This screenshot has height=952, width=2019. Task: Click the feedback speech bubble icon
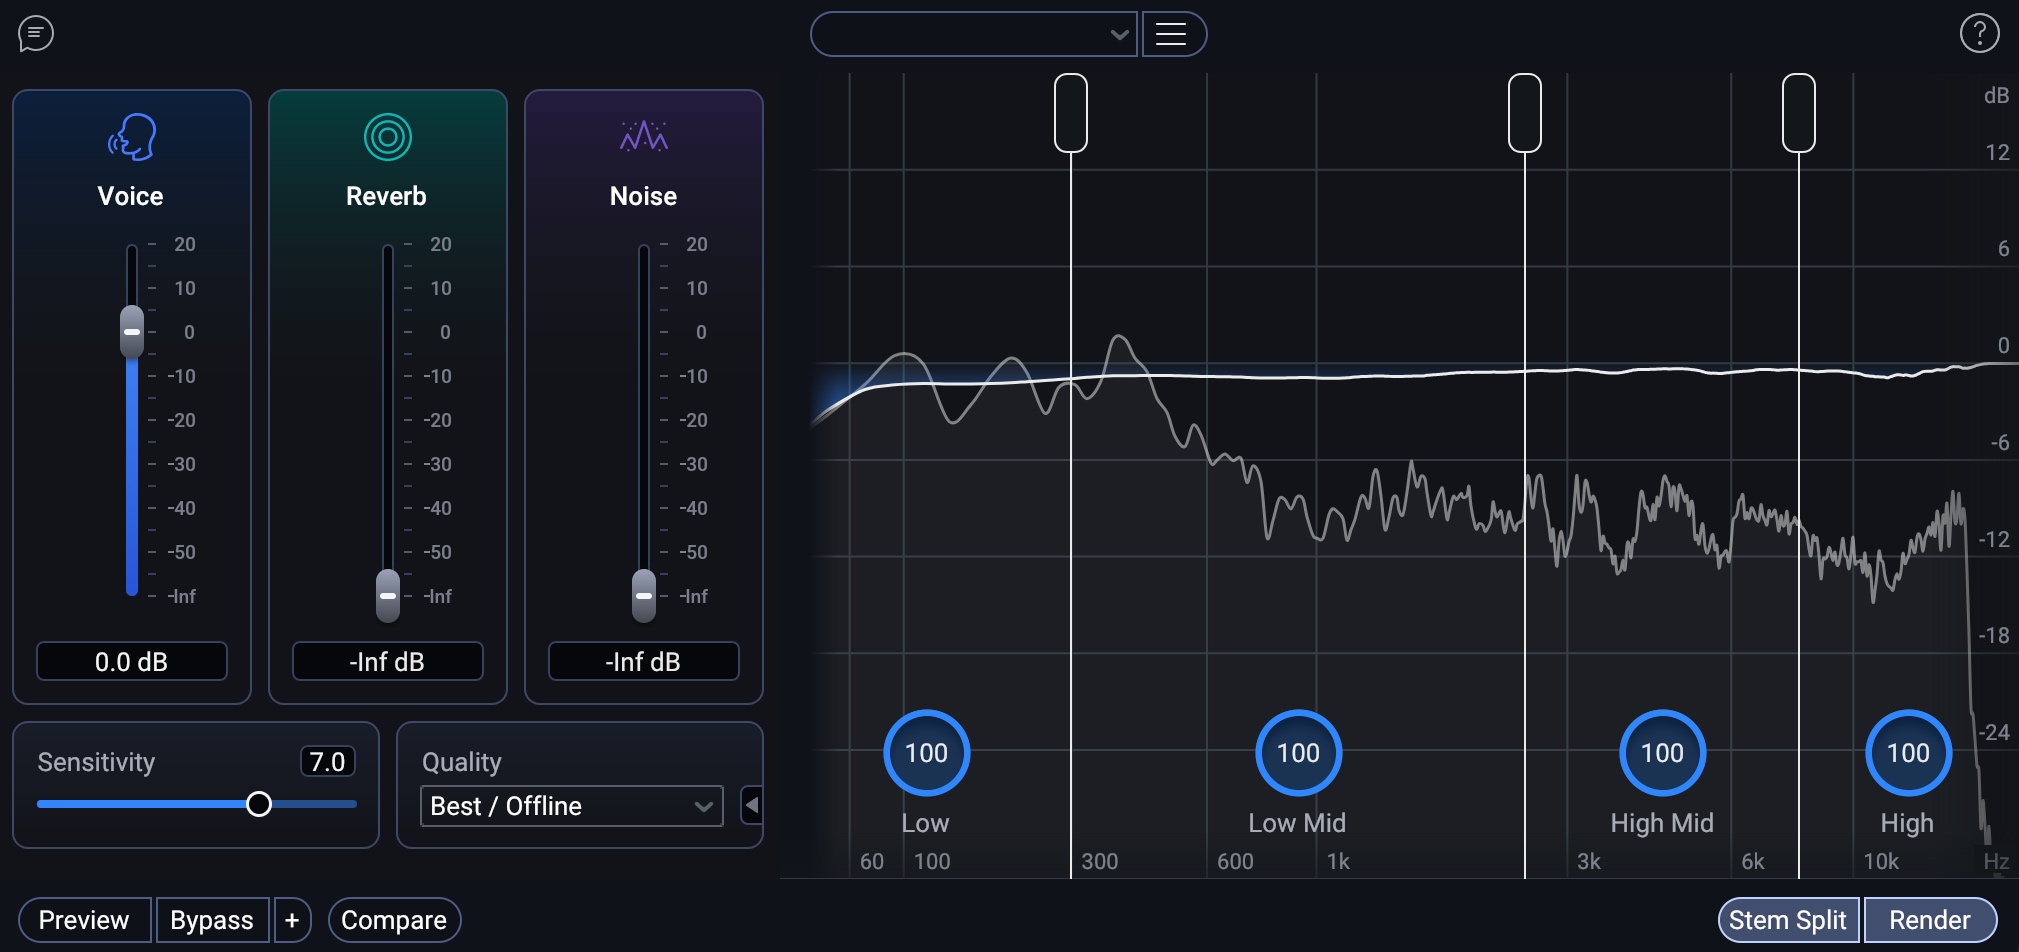[x=36, y=34]
